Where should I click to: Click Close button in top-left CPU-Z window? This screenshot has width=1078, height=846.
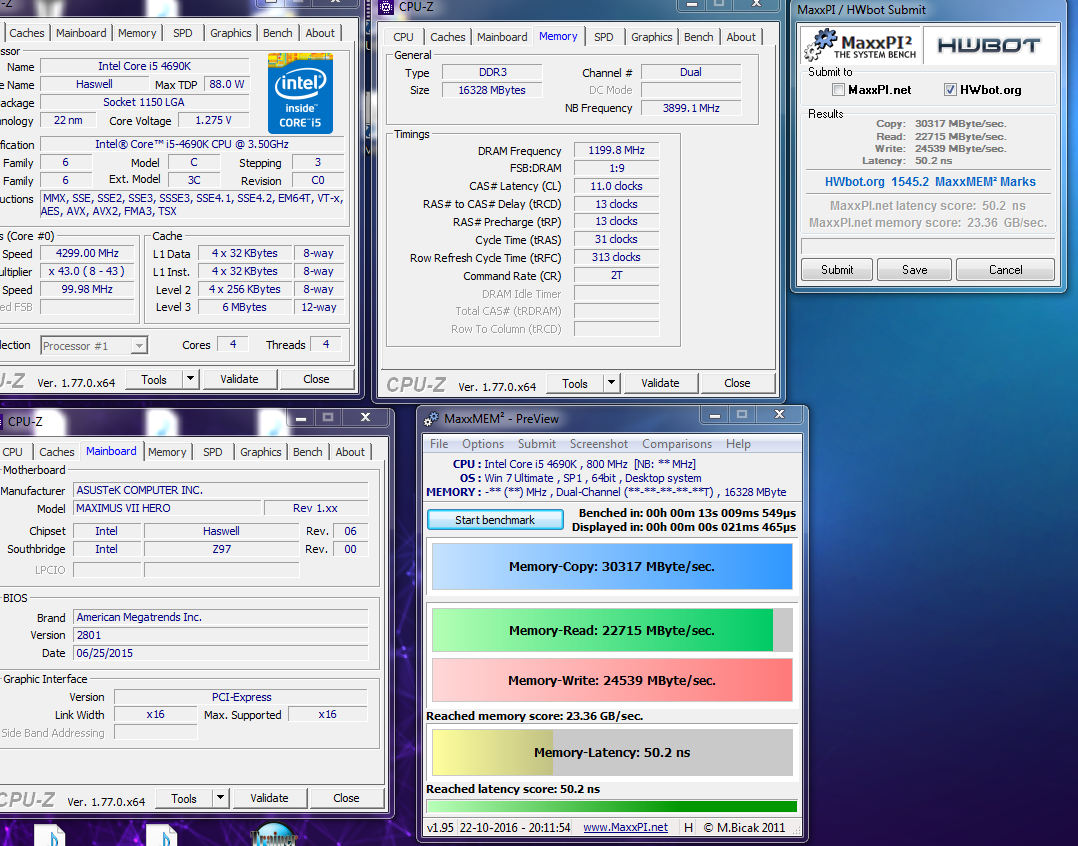click(x=316, y=379)
